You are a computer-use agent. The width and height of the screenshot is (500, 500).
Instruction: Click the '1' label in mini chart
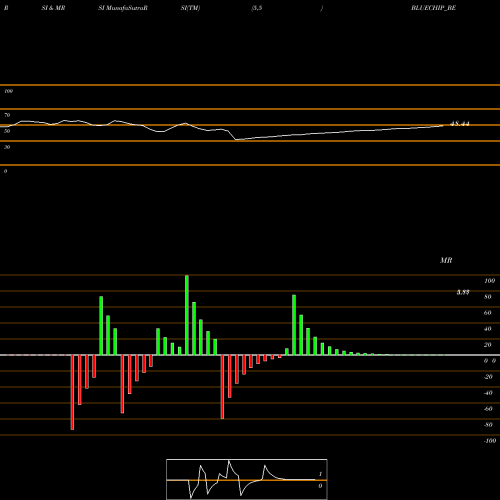(x=320, y=474)
